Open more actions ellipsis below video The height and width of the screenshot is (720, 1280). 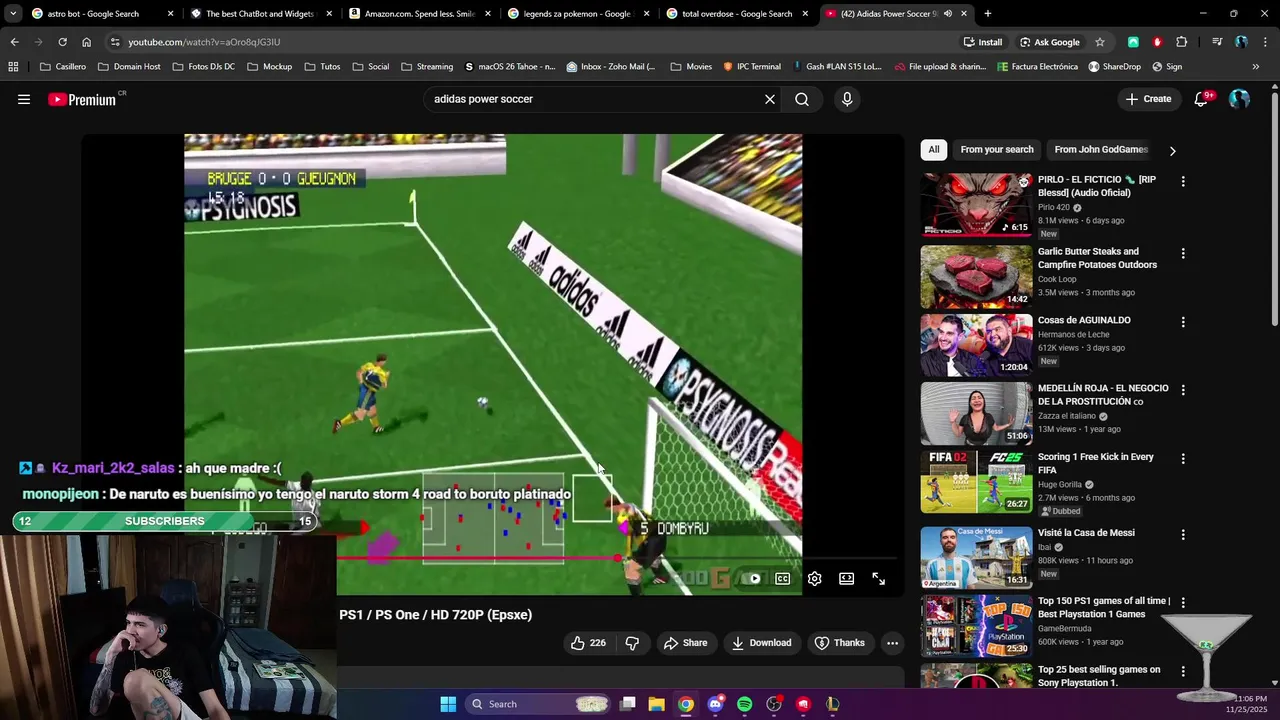[x=892, y=643]
